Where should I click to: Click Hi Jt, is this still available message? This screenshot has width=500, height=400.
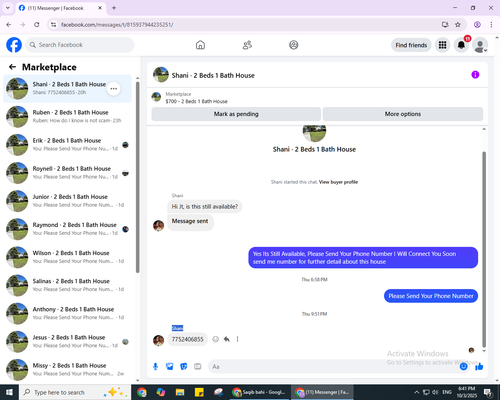205,207
